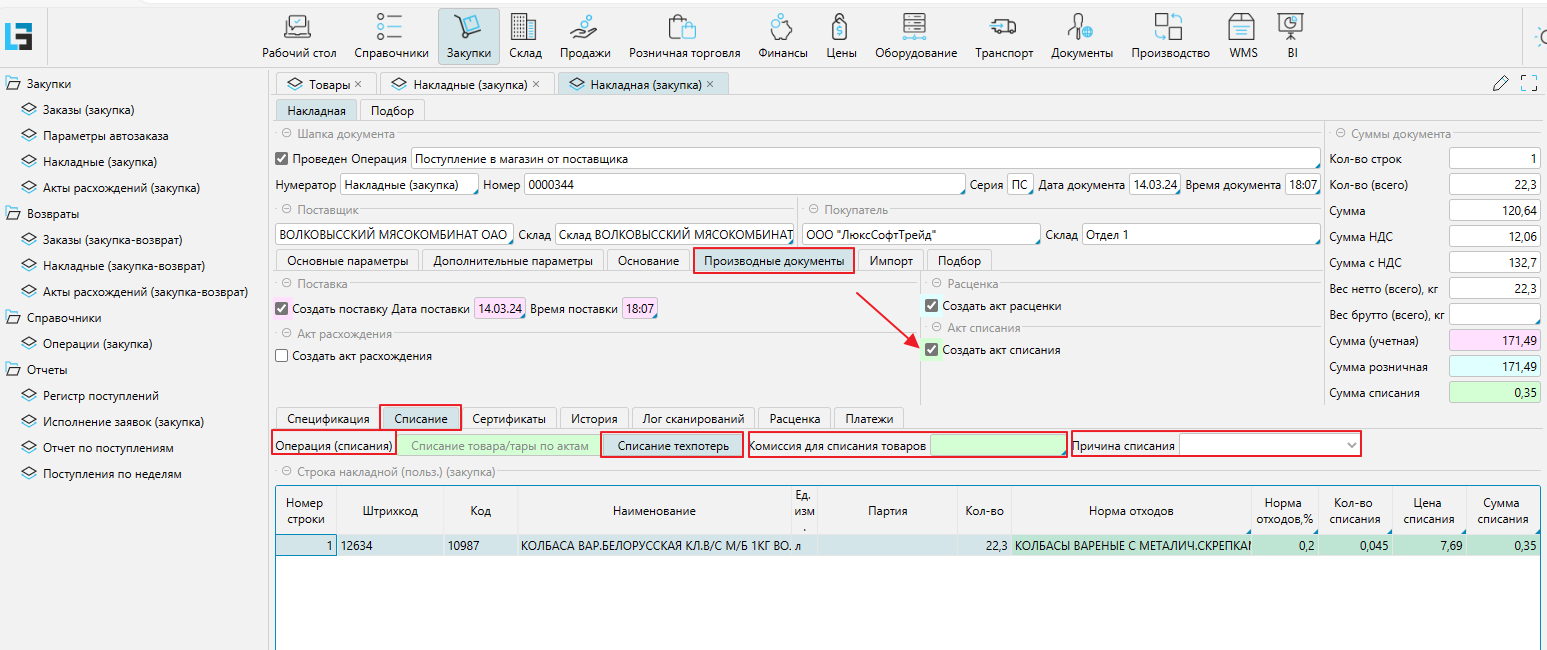Switch to the Спецификация tab
This screenshot has height=650, width=1547.
point(328,419)
